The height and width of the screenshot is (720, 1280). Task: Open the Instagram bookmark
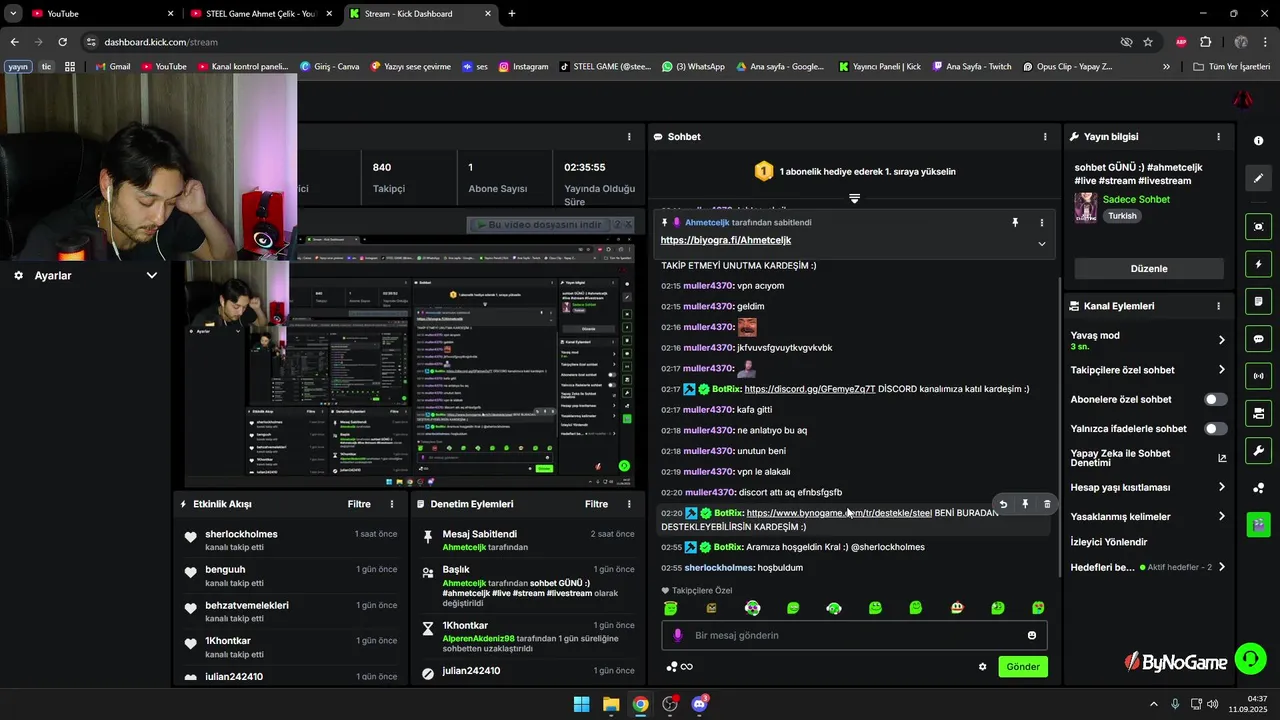click(523, 66)
